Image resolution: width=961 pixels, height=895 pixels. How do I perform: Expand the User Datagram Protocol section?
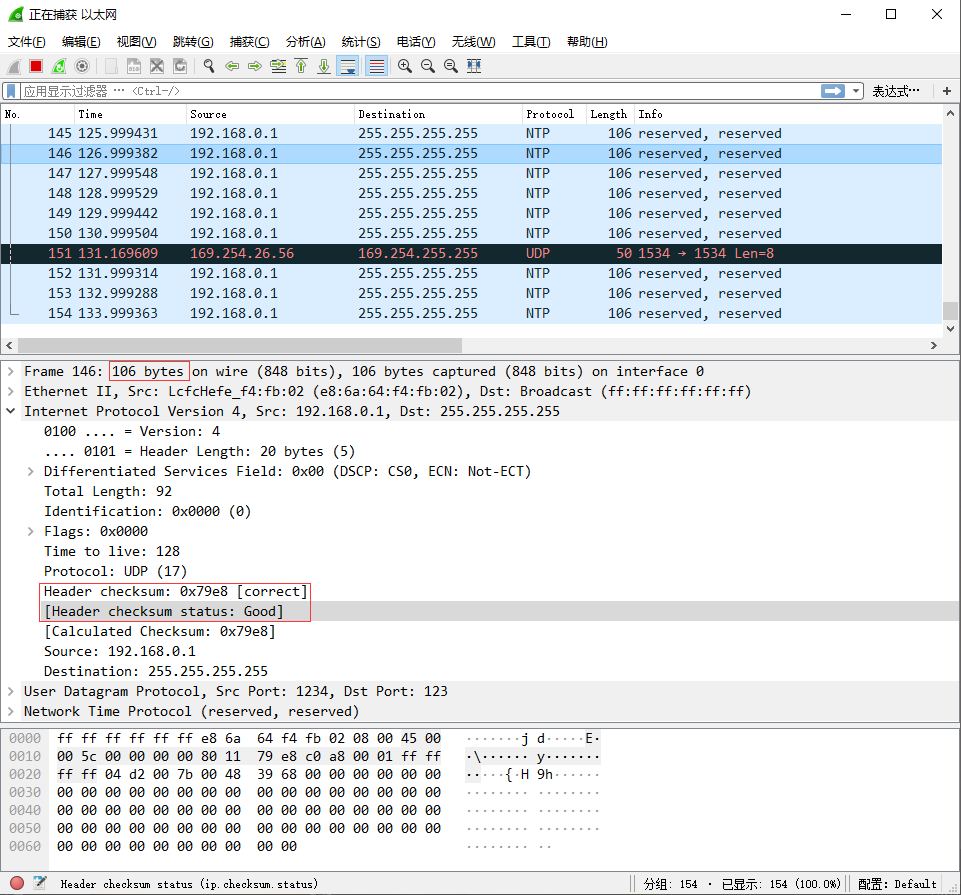pyautogui.click(x=11, y=691)
